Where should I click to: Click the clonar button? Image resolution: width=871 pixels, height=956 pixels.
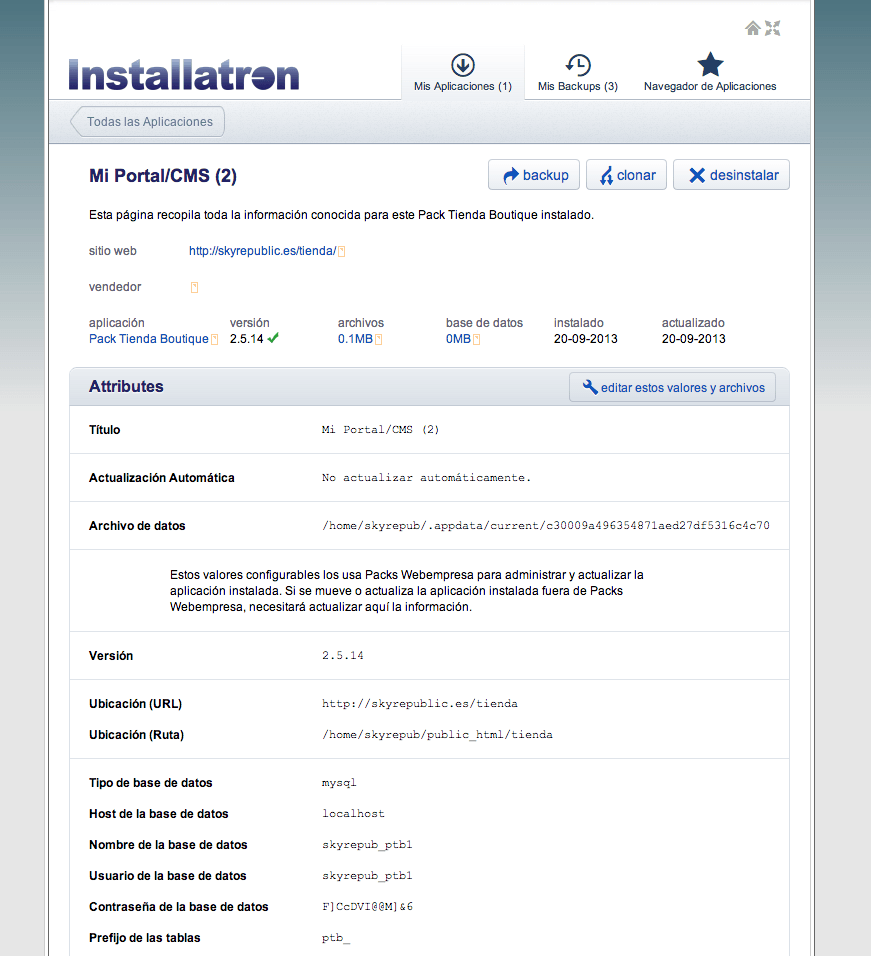626,175
